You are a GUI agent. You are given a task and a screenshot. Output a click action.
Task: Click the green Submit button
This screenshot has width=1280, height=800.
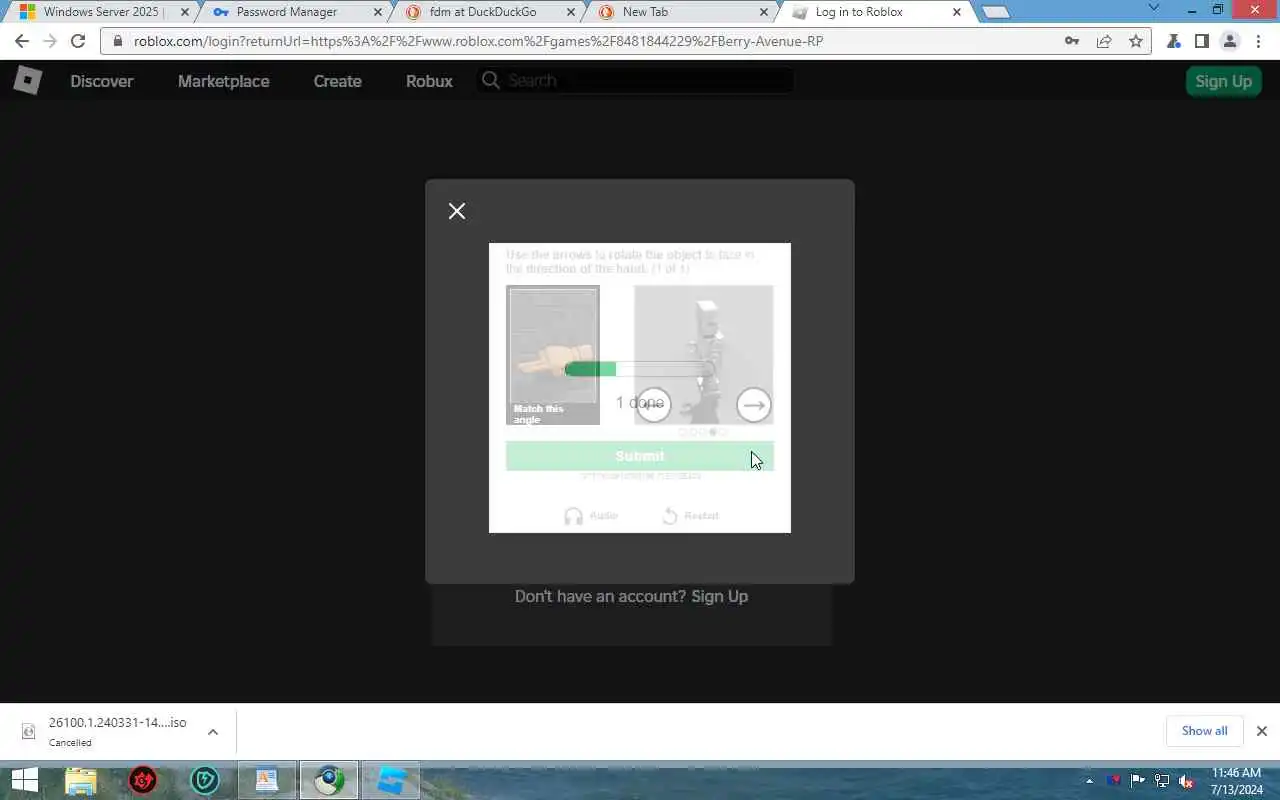click(x=639, y=456)
